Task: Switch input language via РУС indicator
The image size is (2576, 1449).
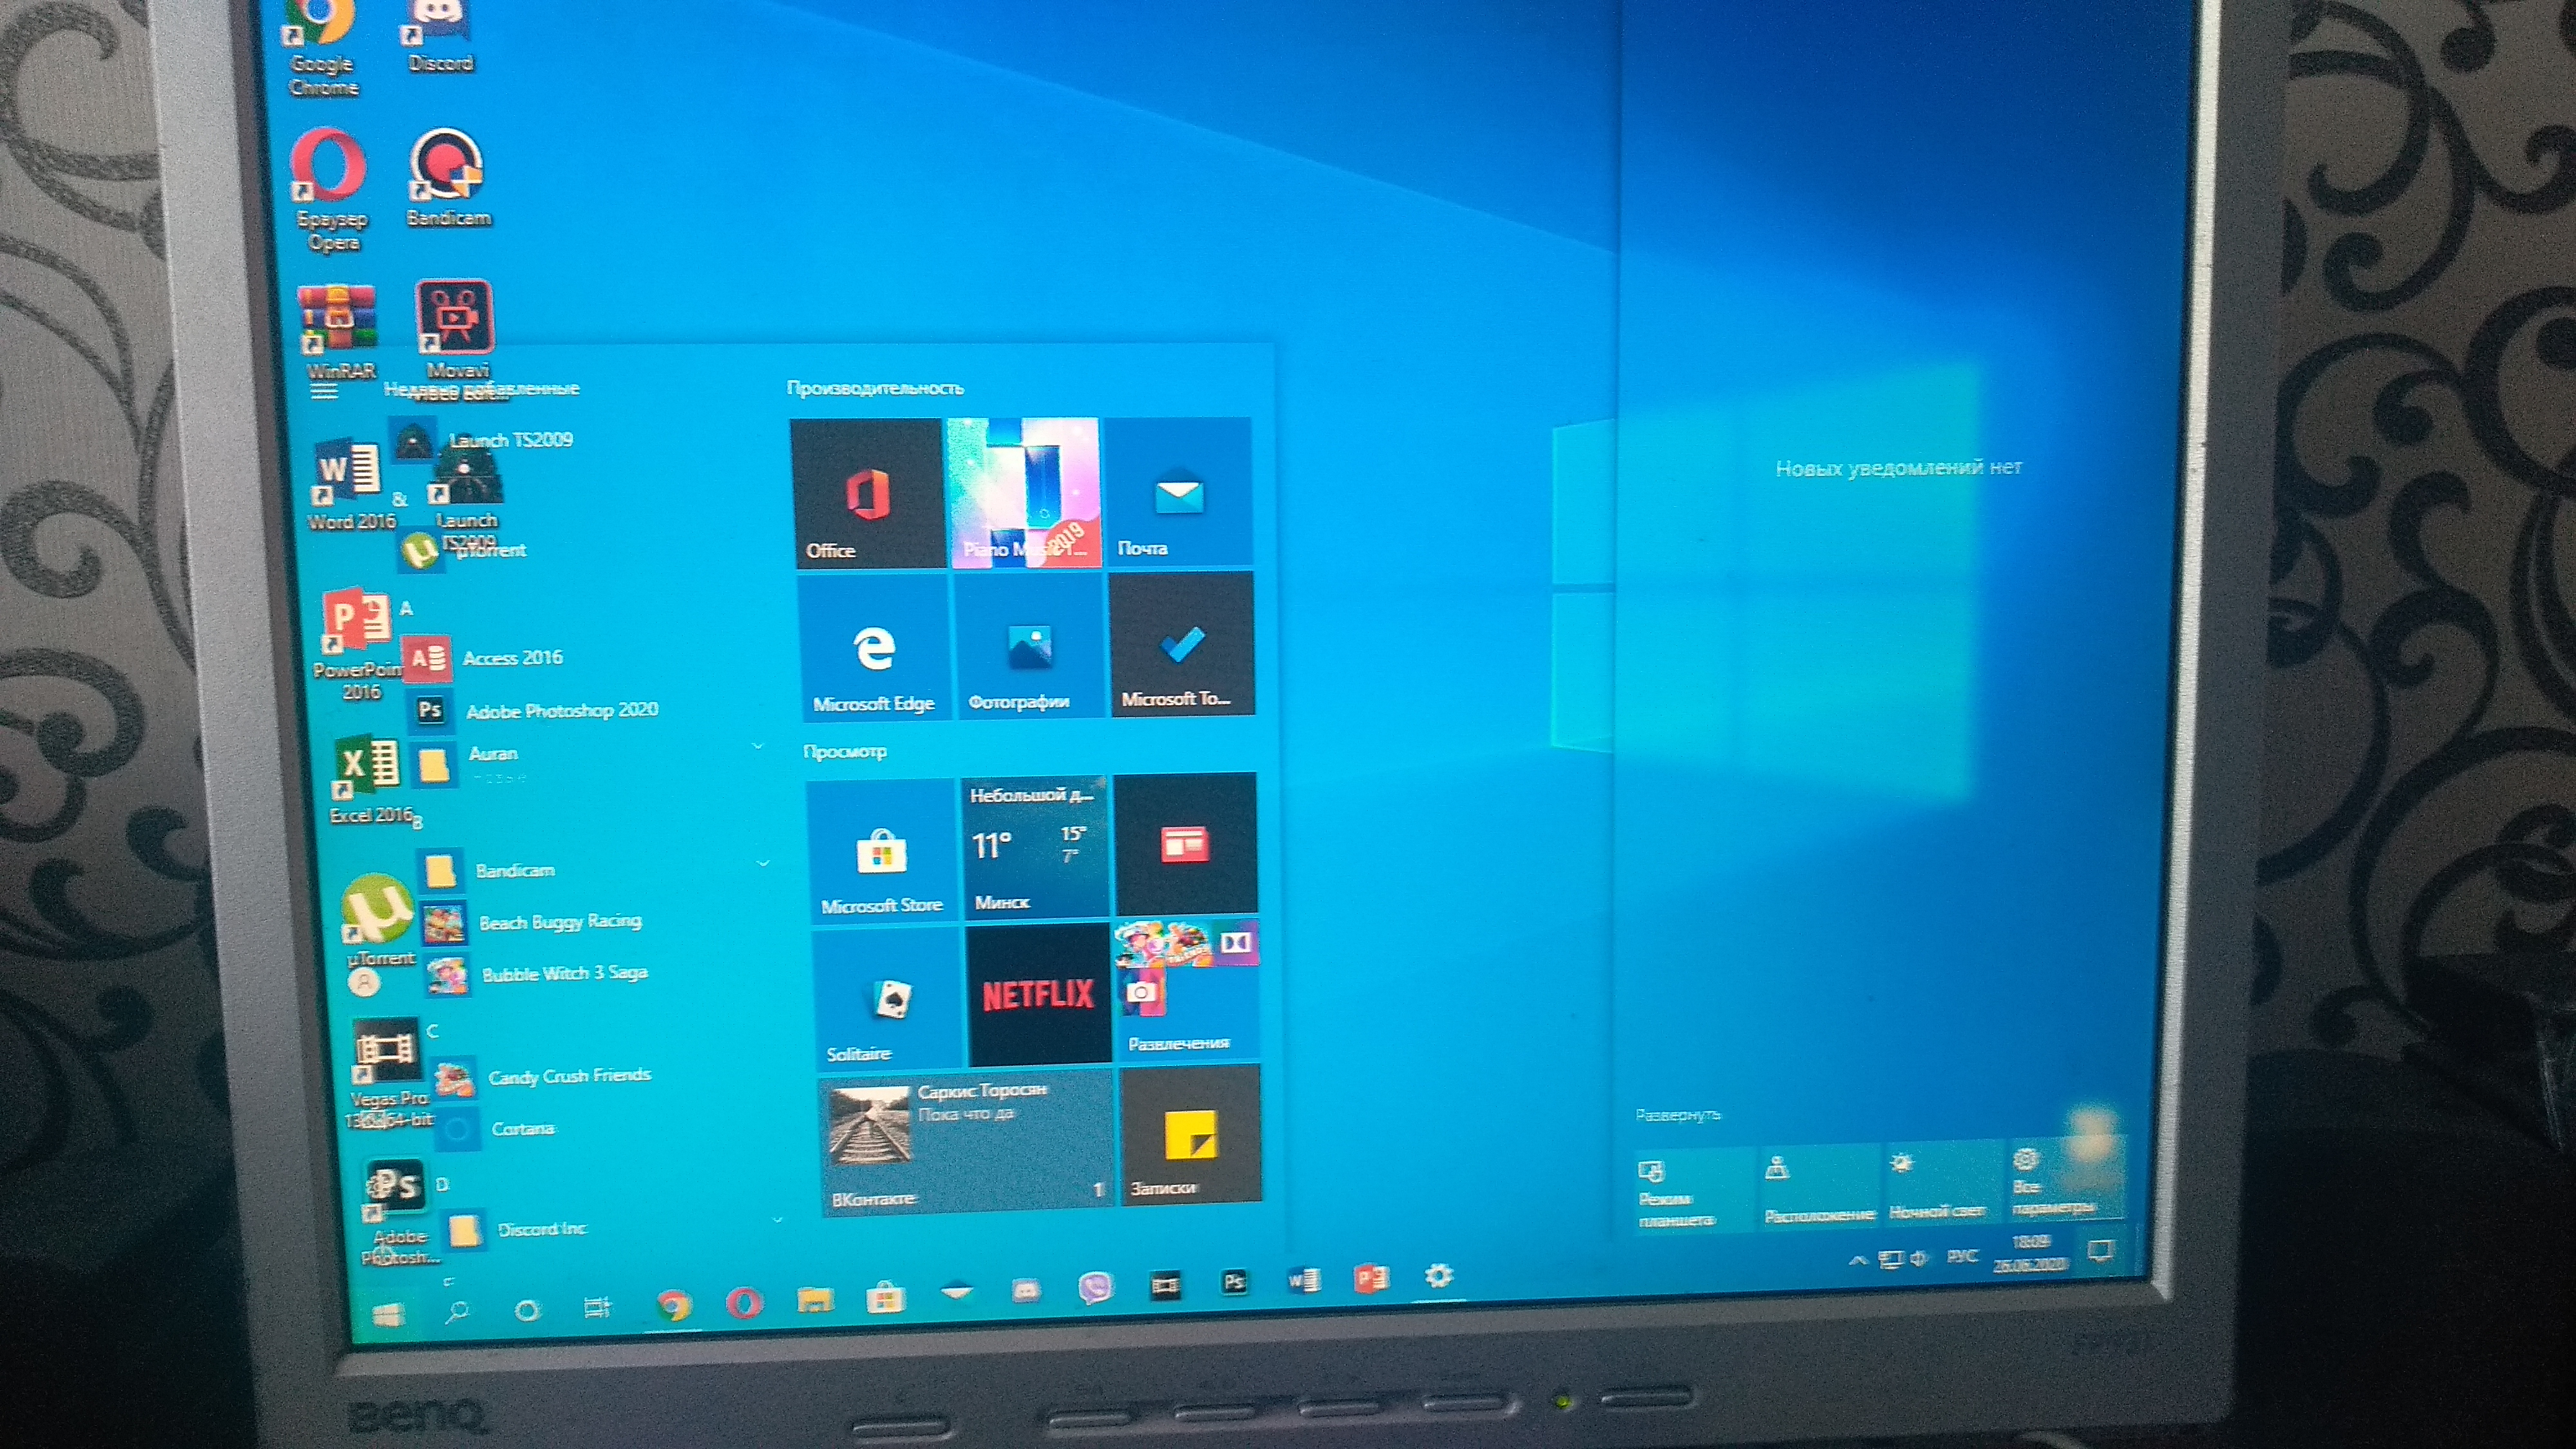Action: click(1962, 1256)
